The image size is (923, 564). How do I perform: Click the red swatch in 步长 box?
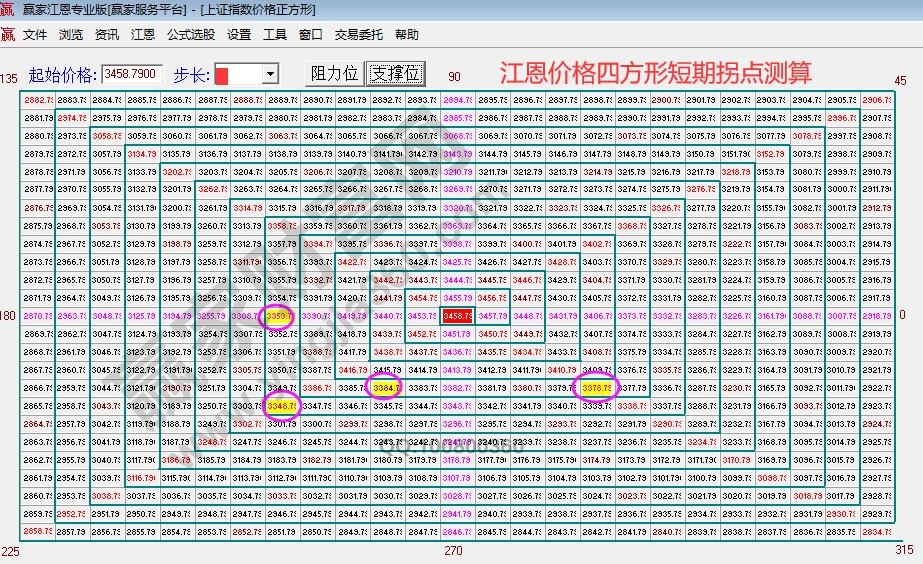[223, 75]
